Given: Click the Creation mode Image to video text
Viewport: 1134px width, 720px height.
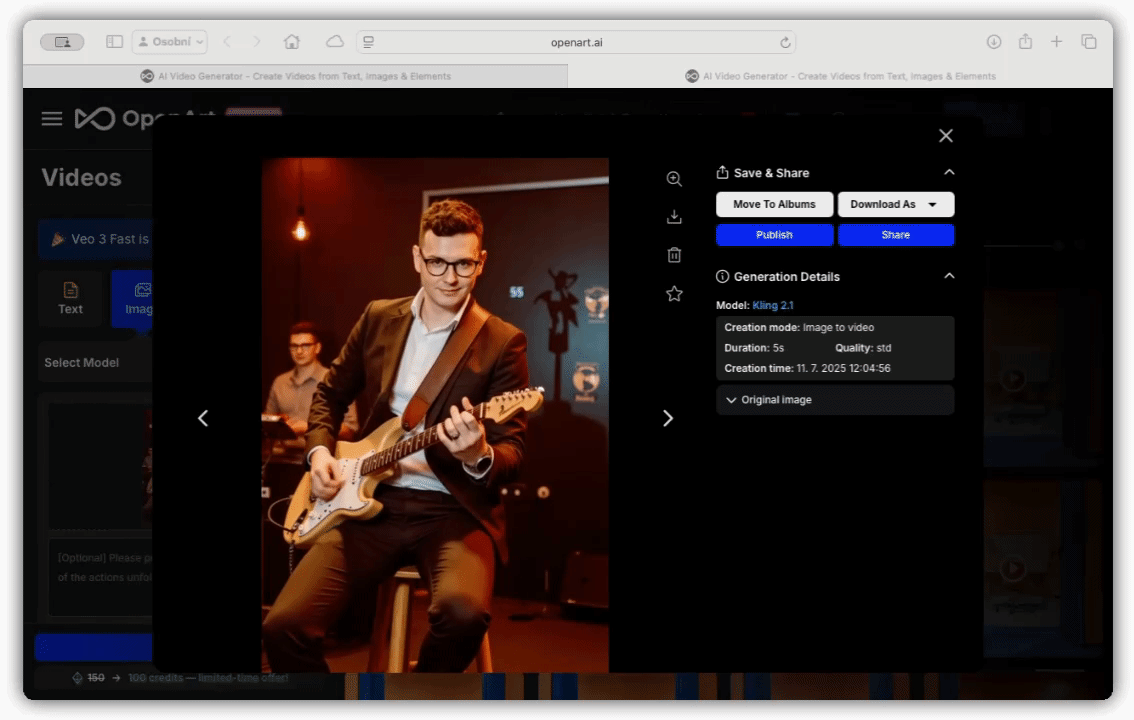Looking at the screenshot, I should coord(799,327).
